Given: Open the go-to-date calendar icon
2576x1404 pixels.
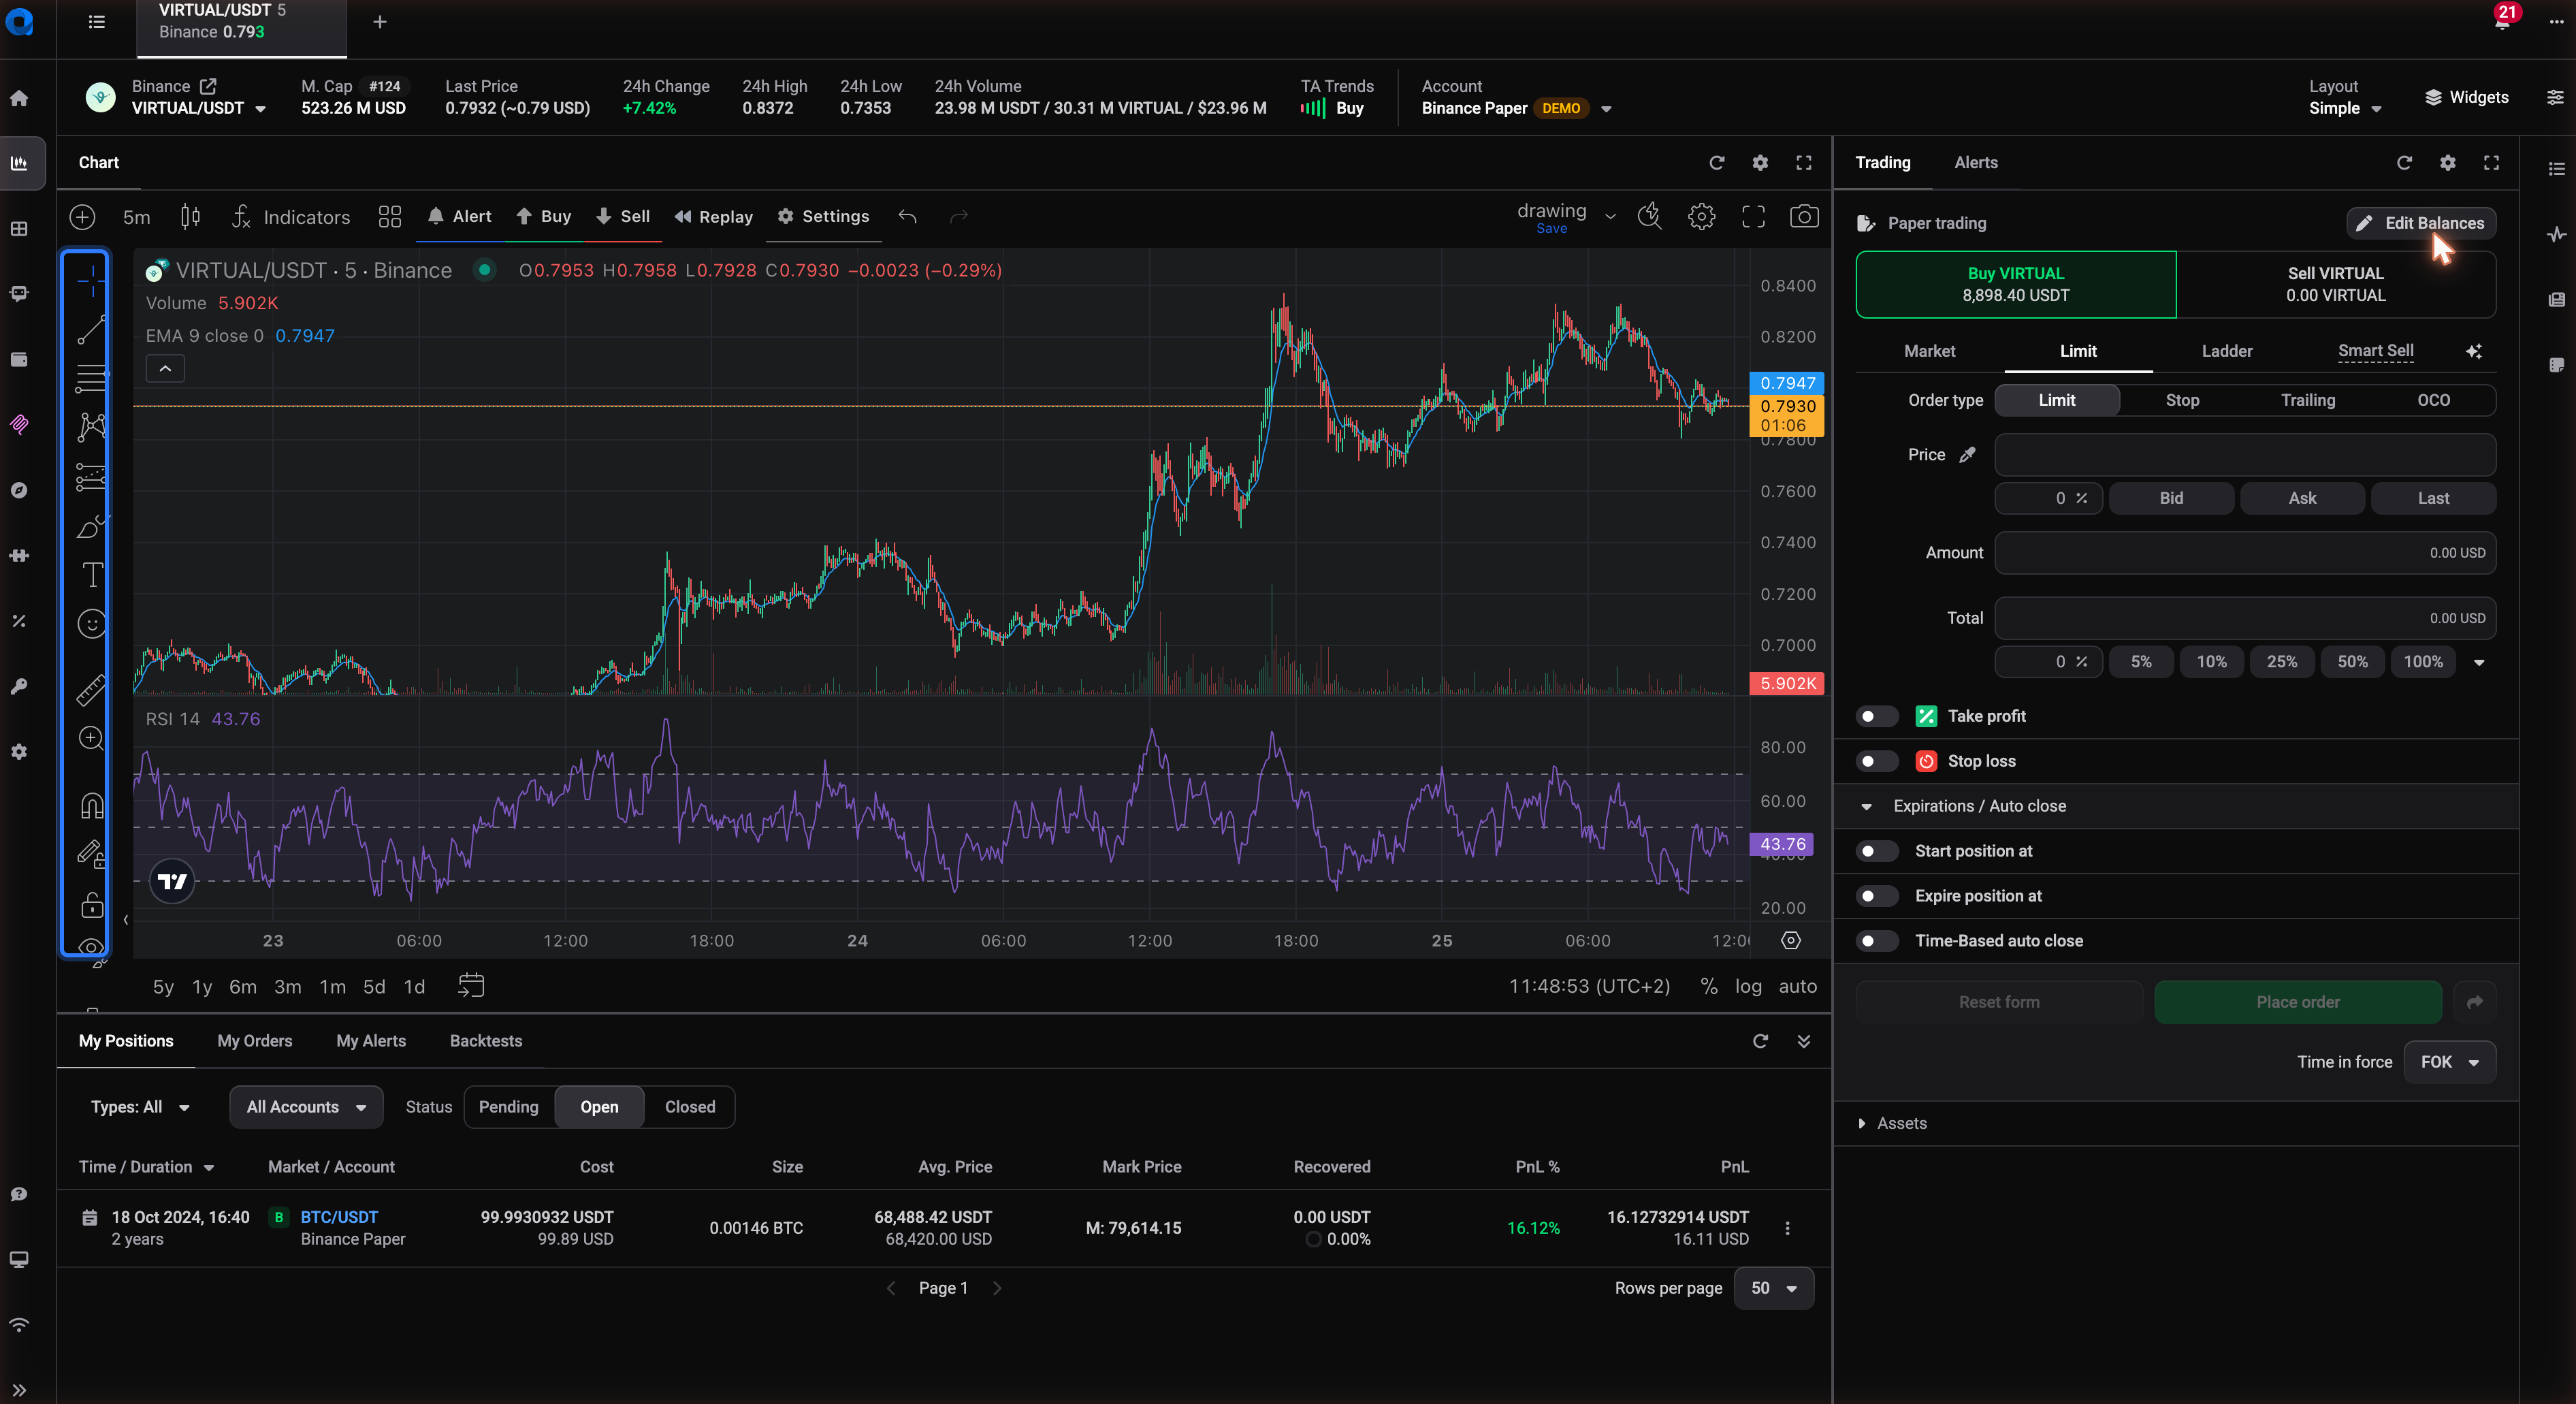Looking at the screenshot, I should (471, 986).
